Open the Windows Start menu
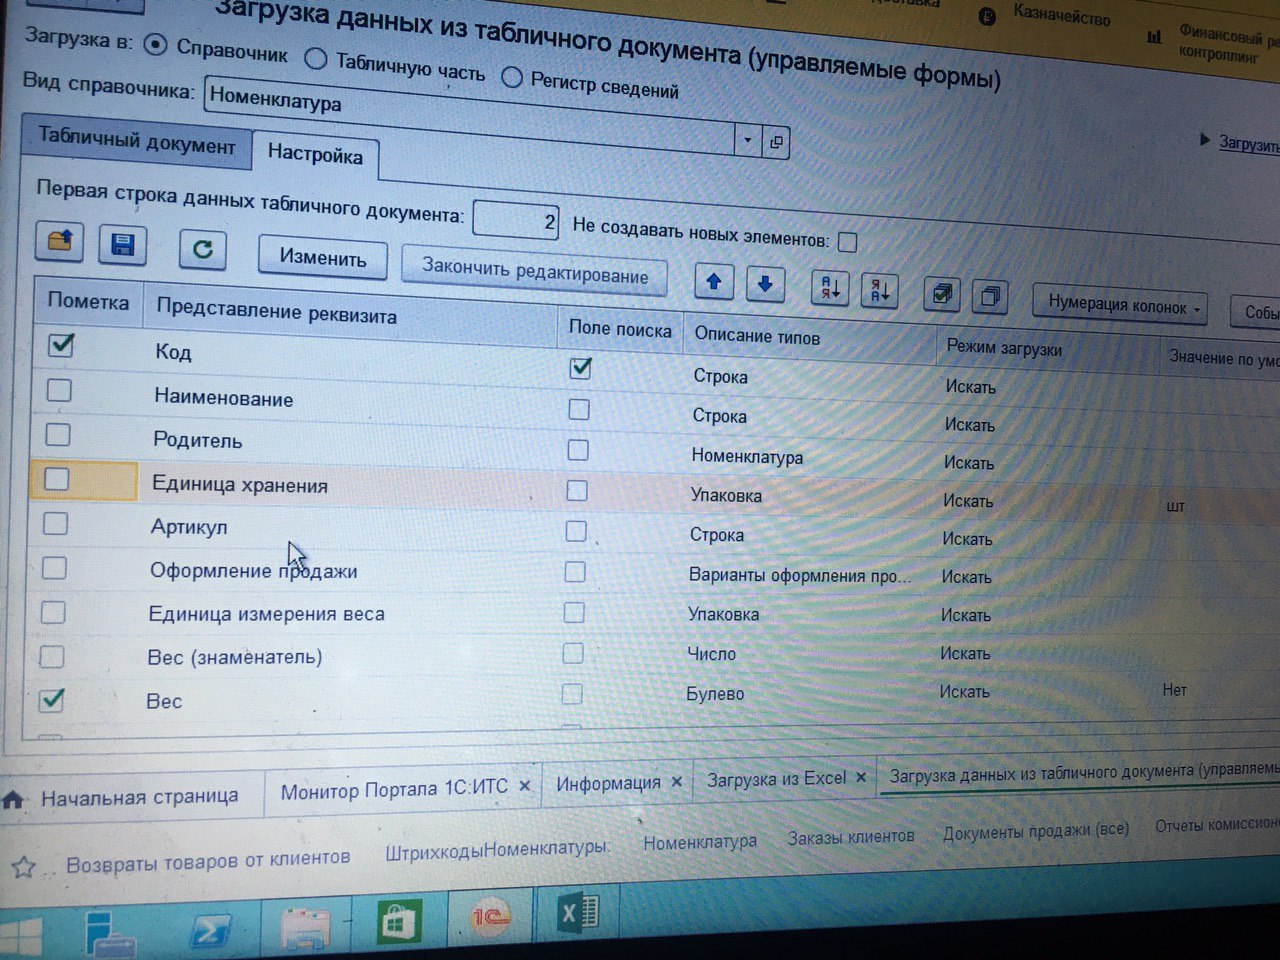Screen dimensions: 1280x960 20,936
